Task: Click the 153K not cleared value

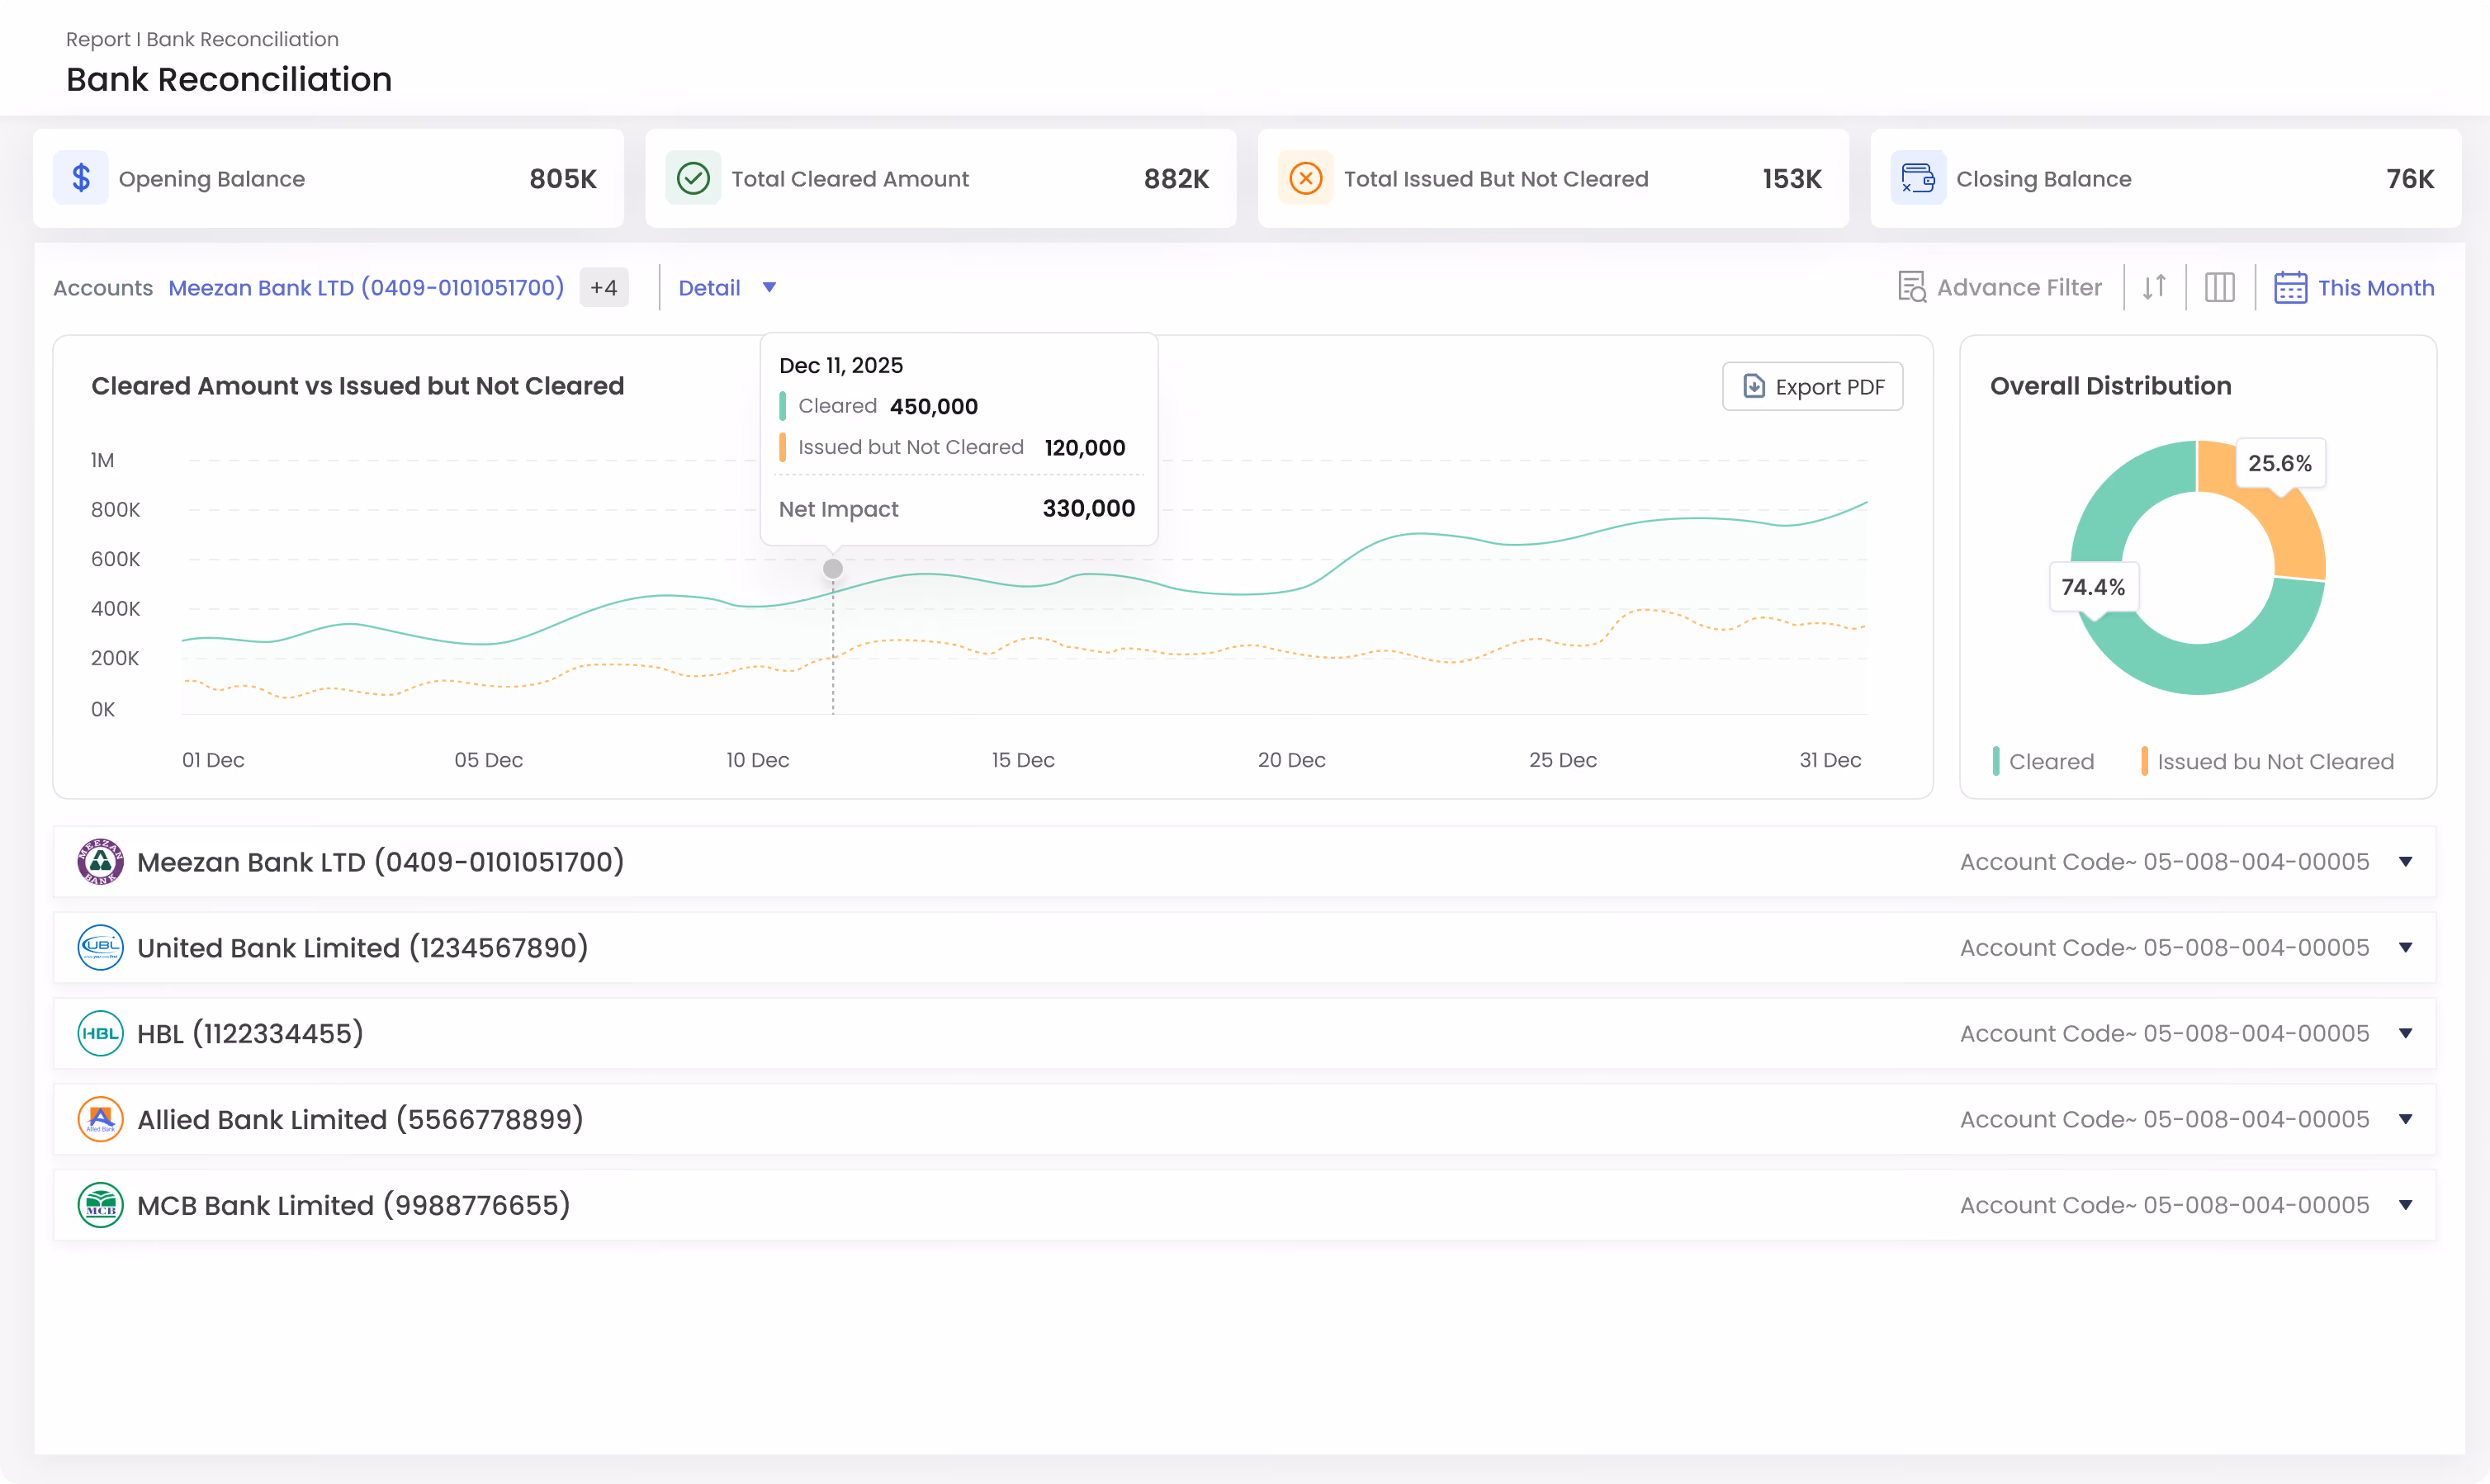Action: pos(1792,179)
